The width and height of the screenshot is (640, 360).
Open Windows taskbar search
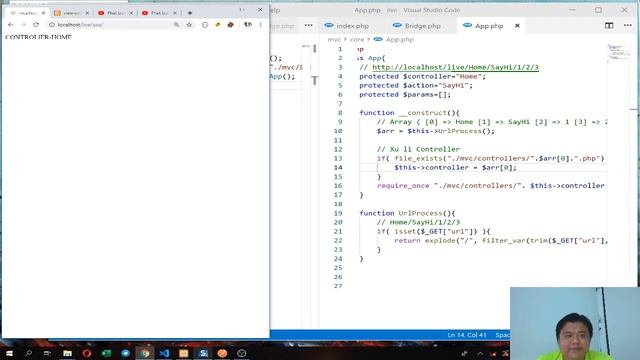(28, 353)
